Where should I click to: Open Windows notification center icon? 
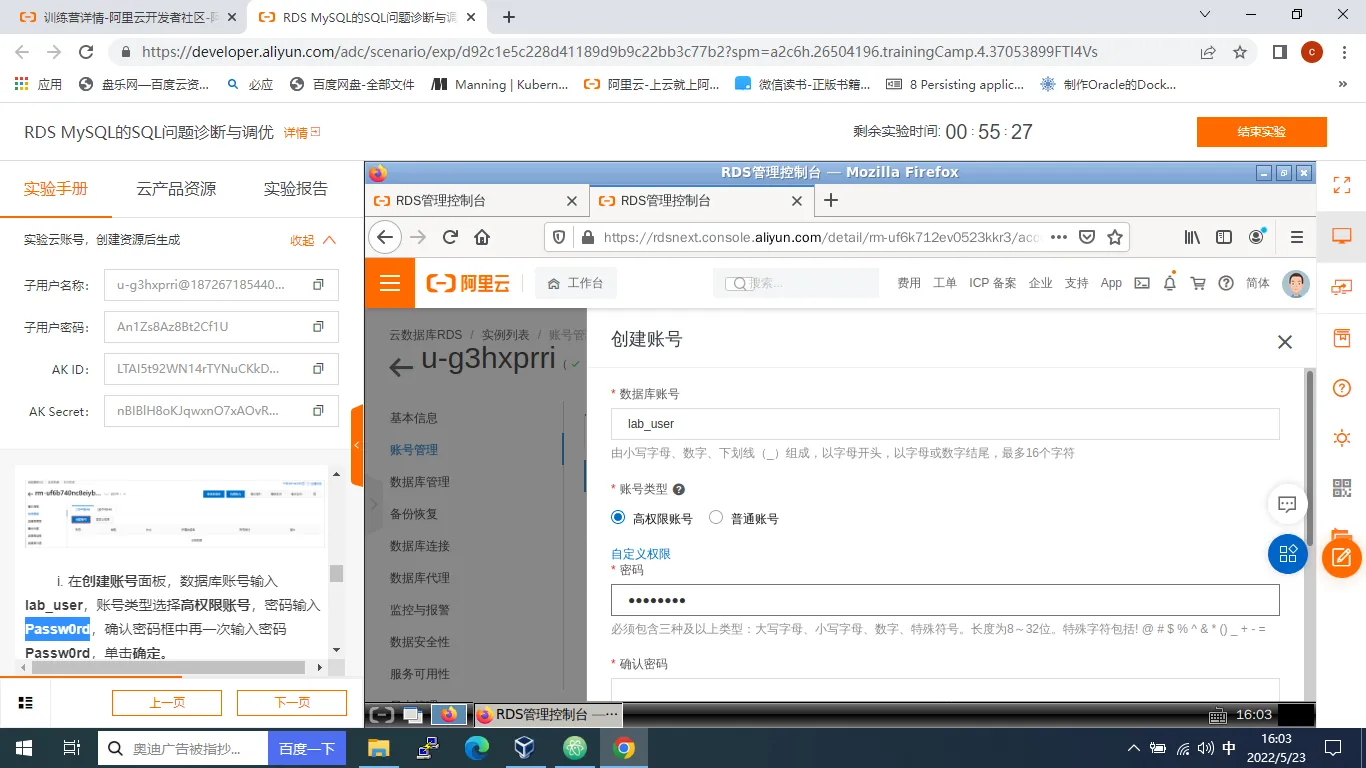(1333, 748)
